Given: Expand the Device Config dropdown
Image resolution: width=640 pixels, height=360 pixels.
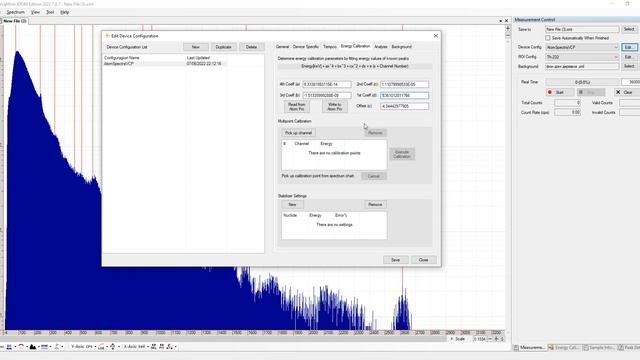Looking at the screenshot, I should (616, 47).
